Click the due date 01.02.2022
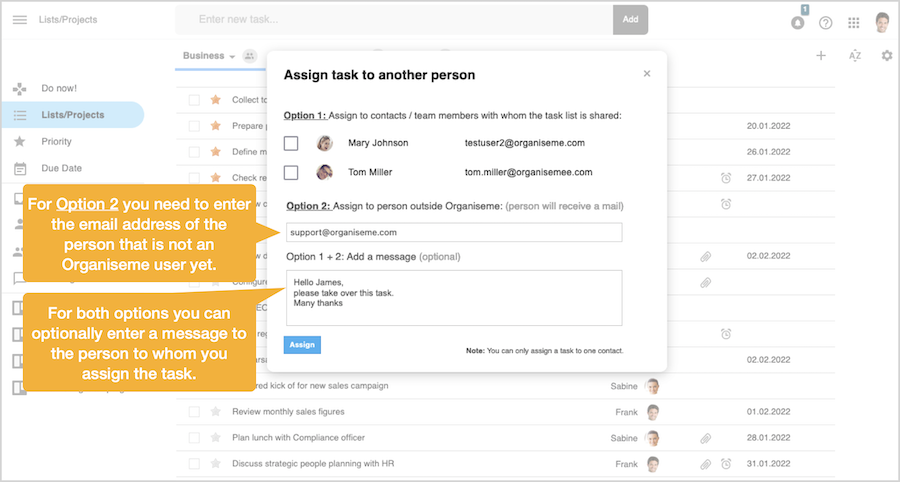900x482 pixels. (x=768, y=412)
